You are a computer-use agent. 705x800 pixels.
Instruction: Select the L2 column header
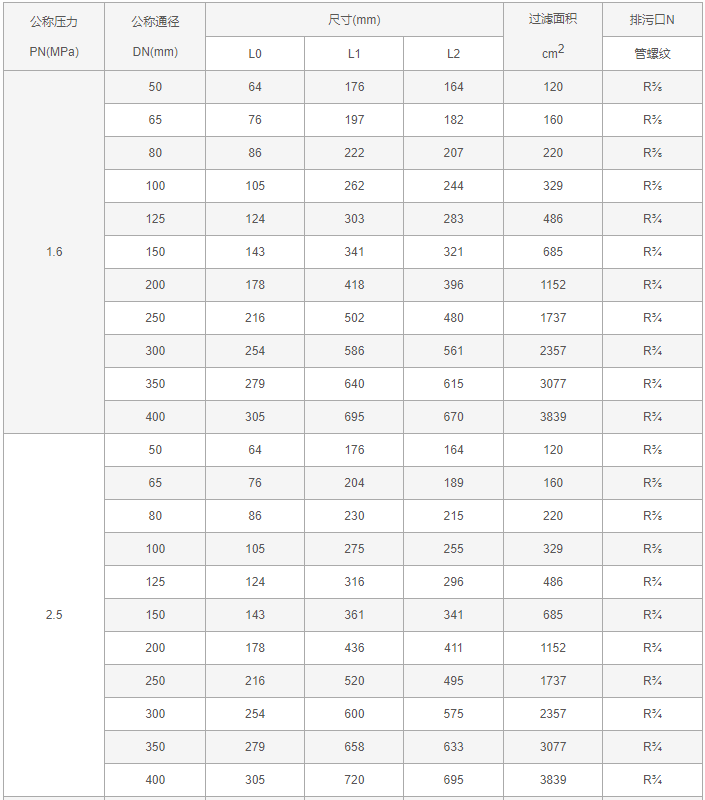click(x=454, y=54)
